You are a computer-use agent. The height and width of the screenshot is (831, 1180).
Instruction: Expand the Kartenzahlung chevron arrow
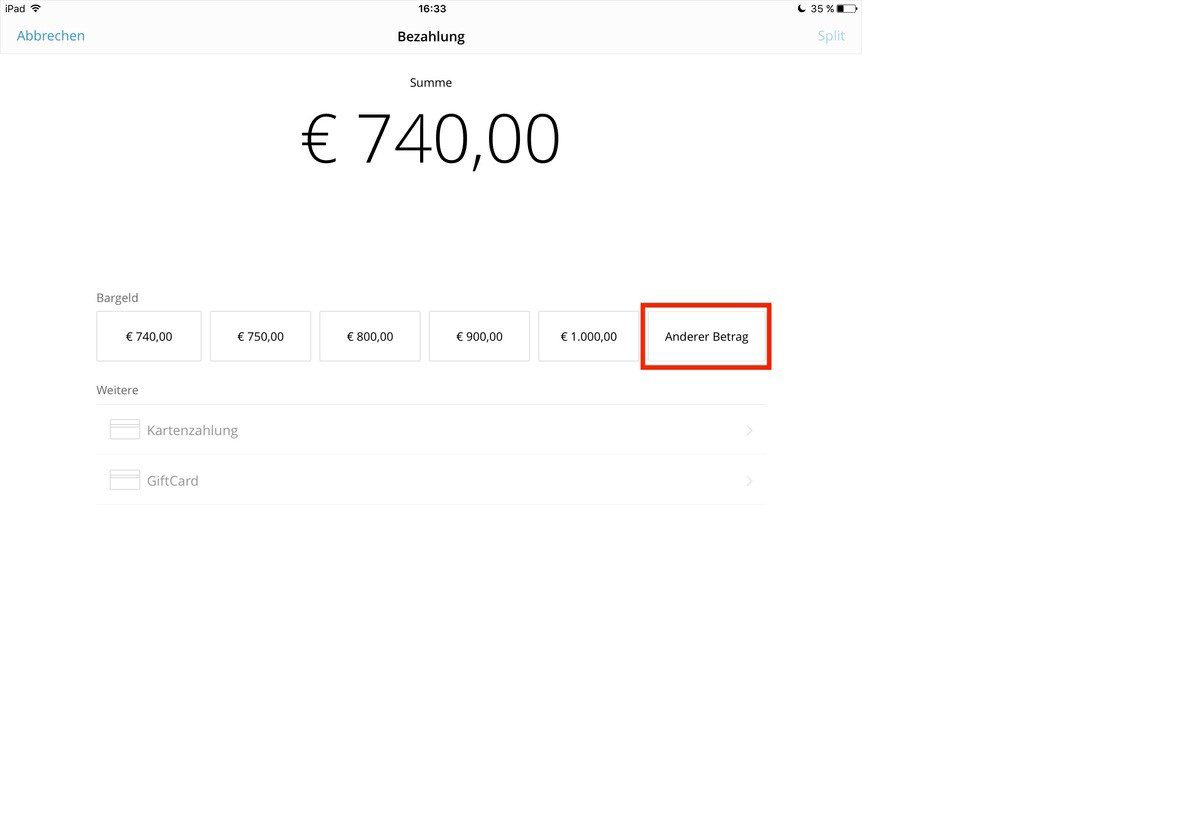click(749, 431)
